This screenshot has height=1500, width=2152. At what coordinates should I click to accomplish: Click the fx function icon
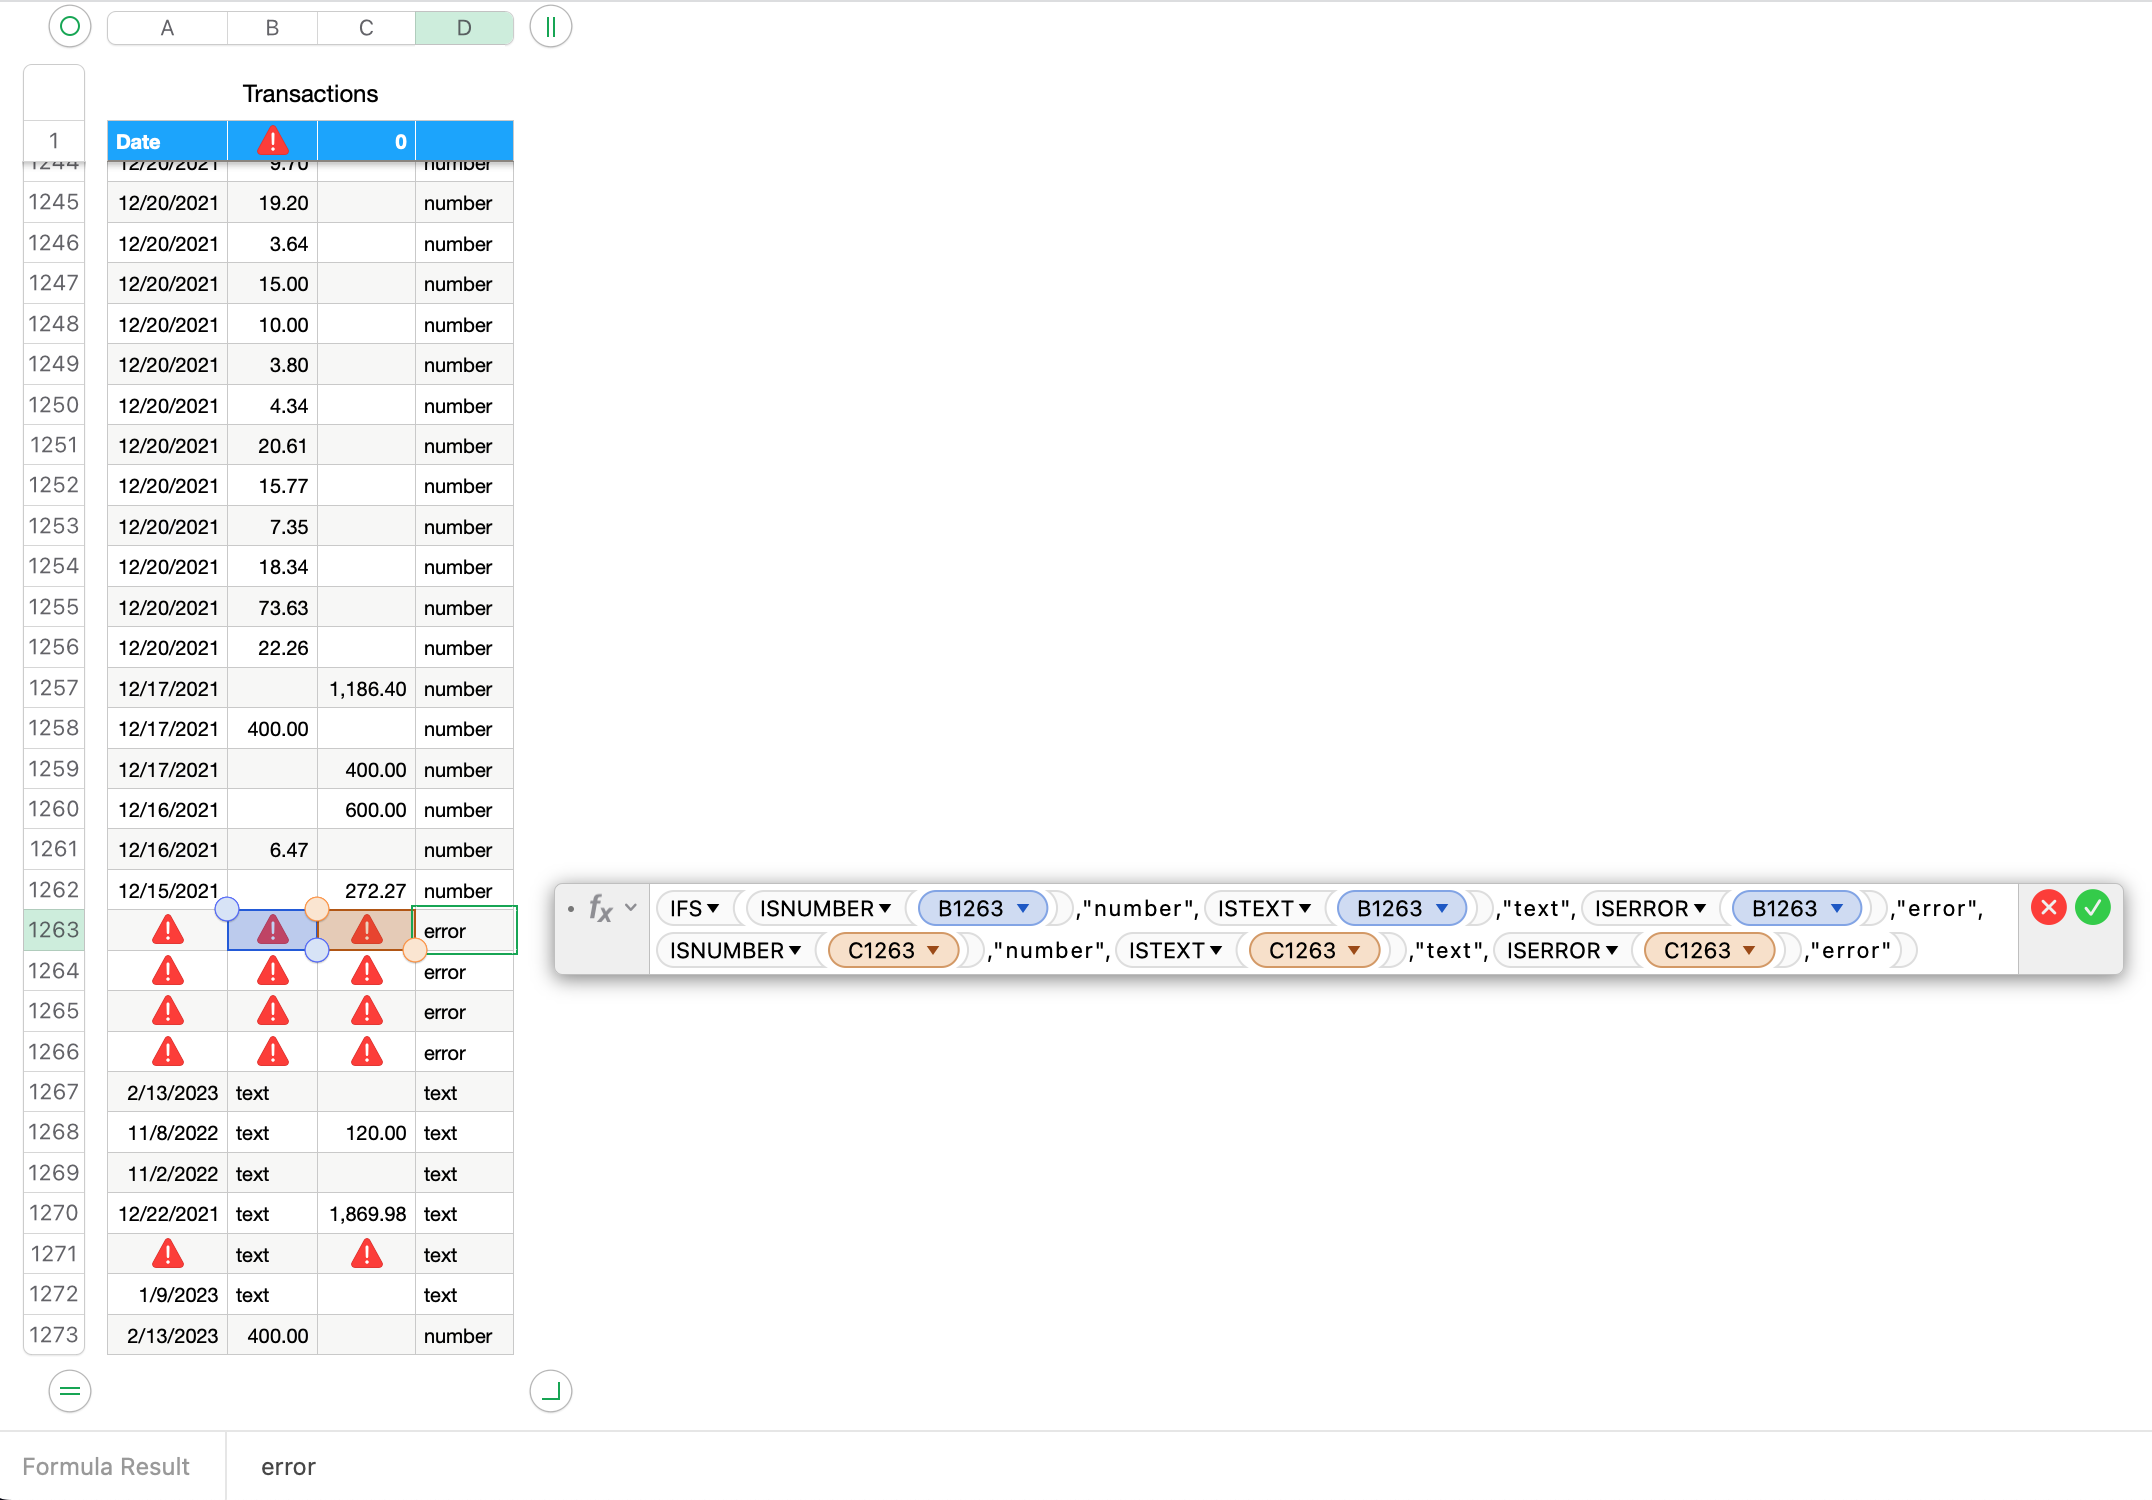[600, 908]
